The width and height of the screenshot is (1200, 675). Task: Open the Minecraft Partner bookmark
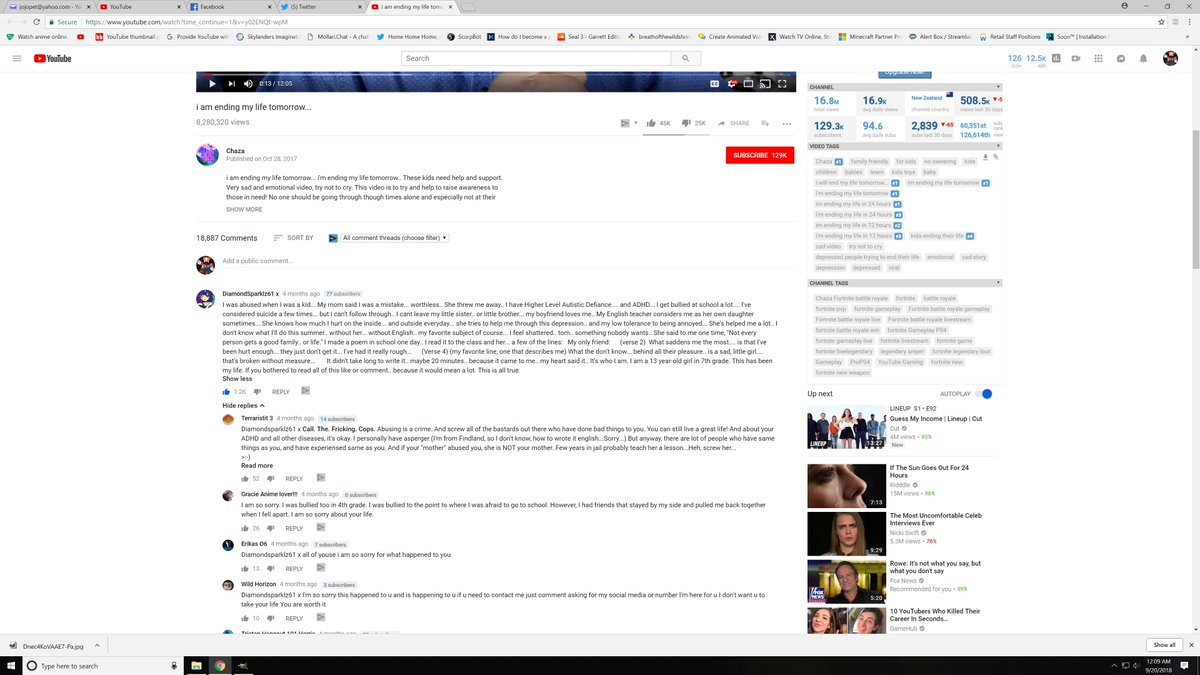(869, 37)
